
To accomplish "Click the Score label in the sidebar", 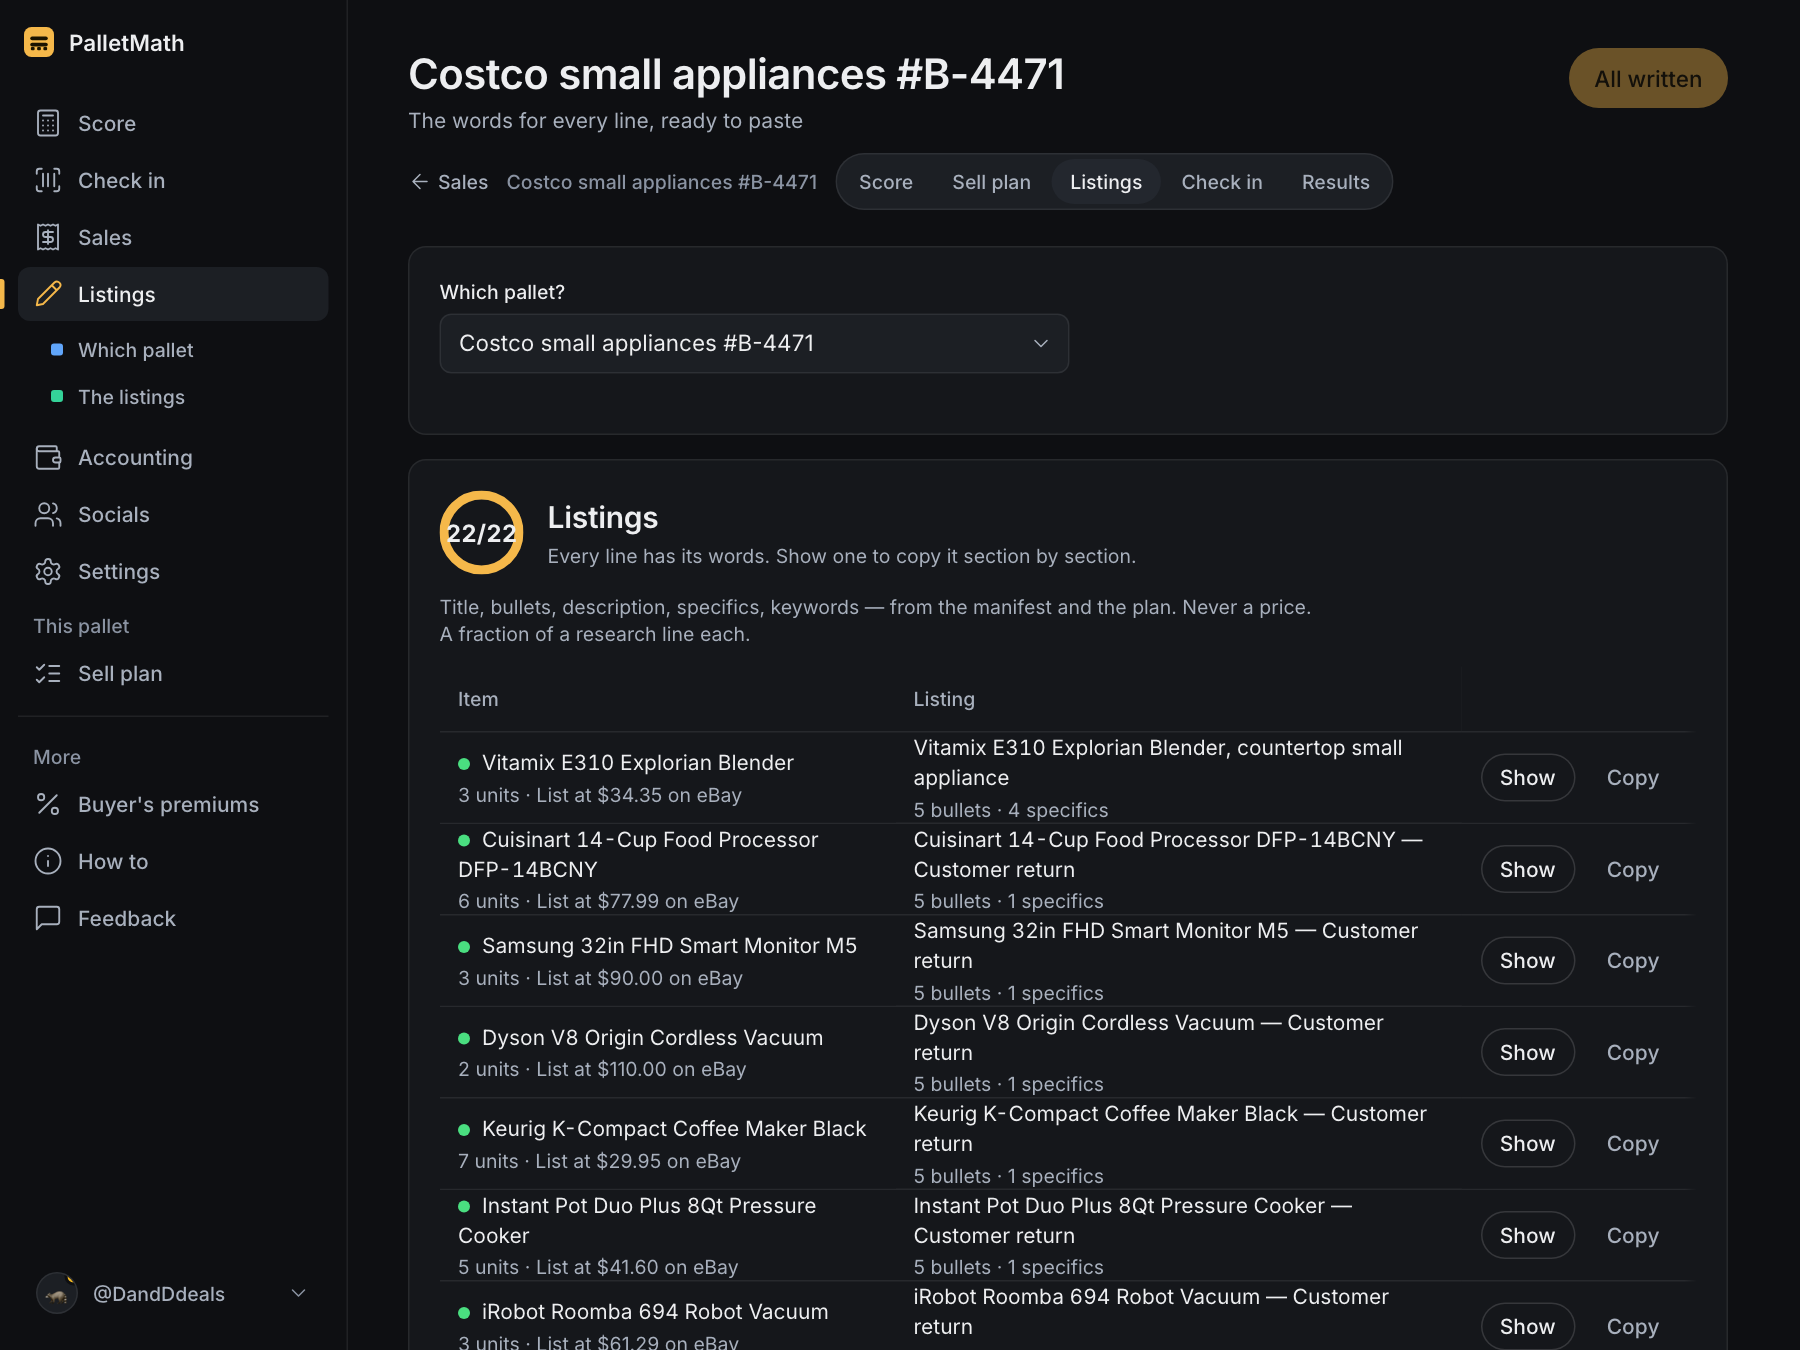I will coord(107,123).
